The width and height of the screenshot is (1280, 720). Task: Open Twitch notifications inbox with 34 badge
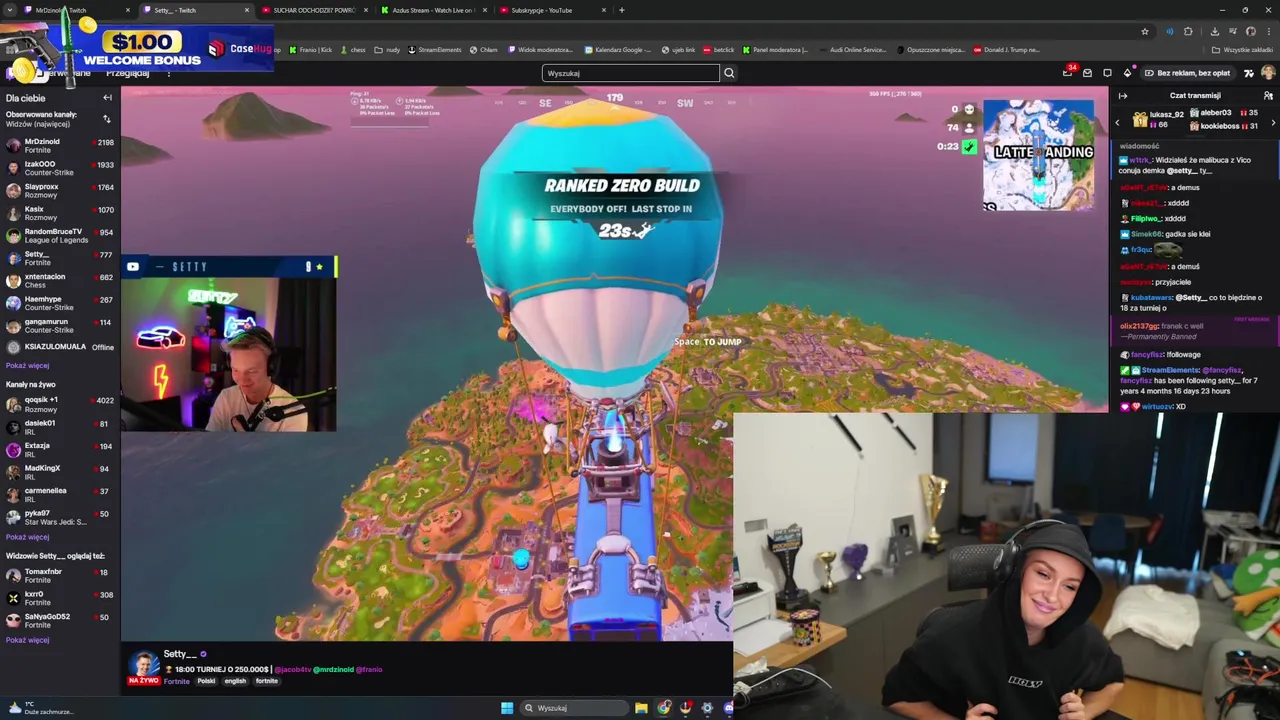pos(1068,73)
